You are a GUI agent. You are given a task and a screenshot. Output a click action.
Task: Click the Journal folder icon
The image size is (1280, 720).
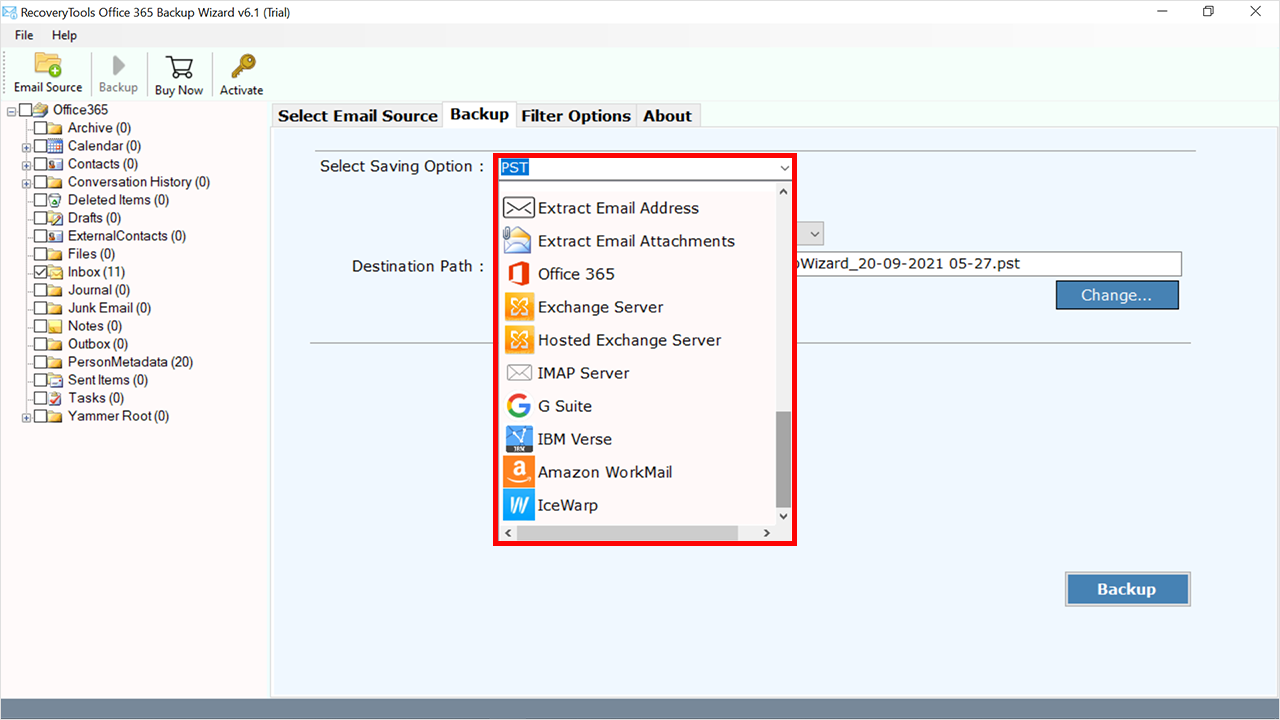(57, 290)
